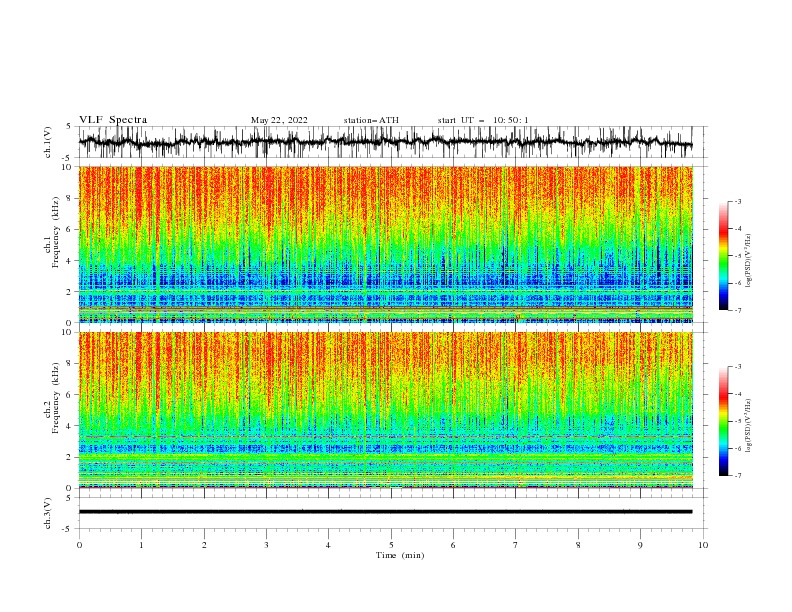Click the "-5" tick on ch.3 voltage axis
This screenshot has height=612, width=792.
click(x=68, y=529)
